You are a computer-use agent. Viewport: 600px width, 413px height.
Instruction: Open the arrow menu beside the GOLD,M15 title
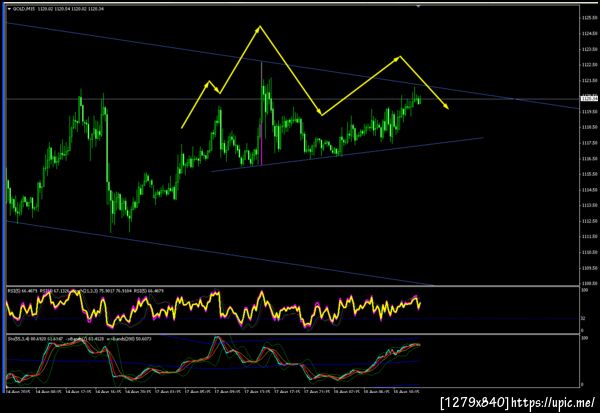(10, 8)
